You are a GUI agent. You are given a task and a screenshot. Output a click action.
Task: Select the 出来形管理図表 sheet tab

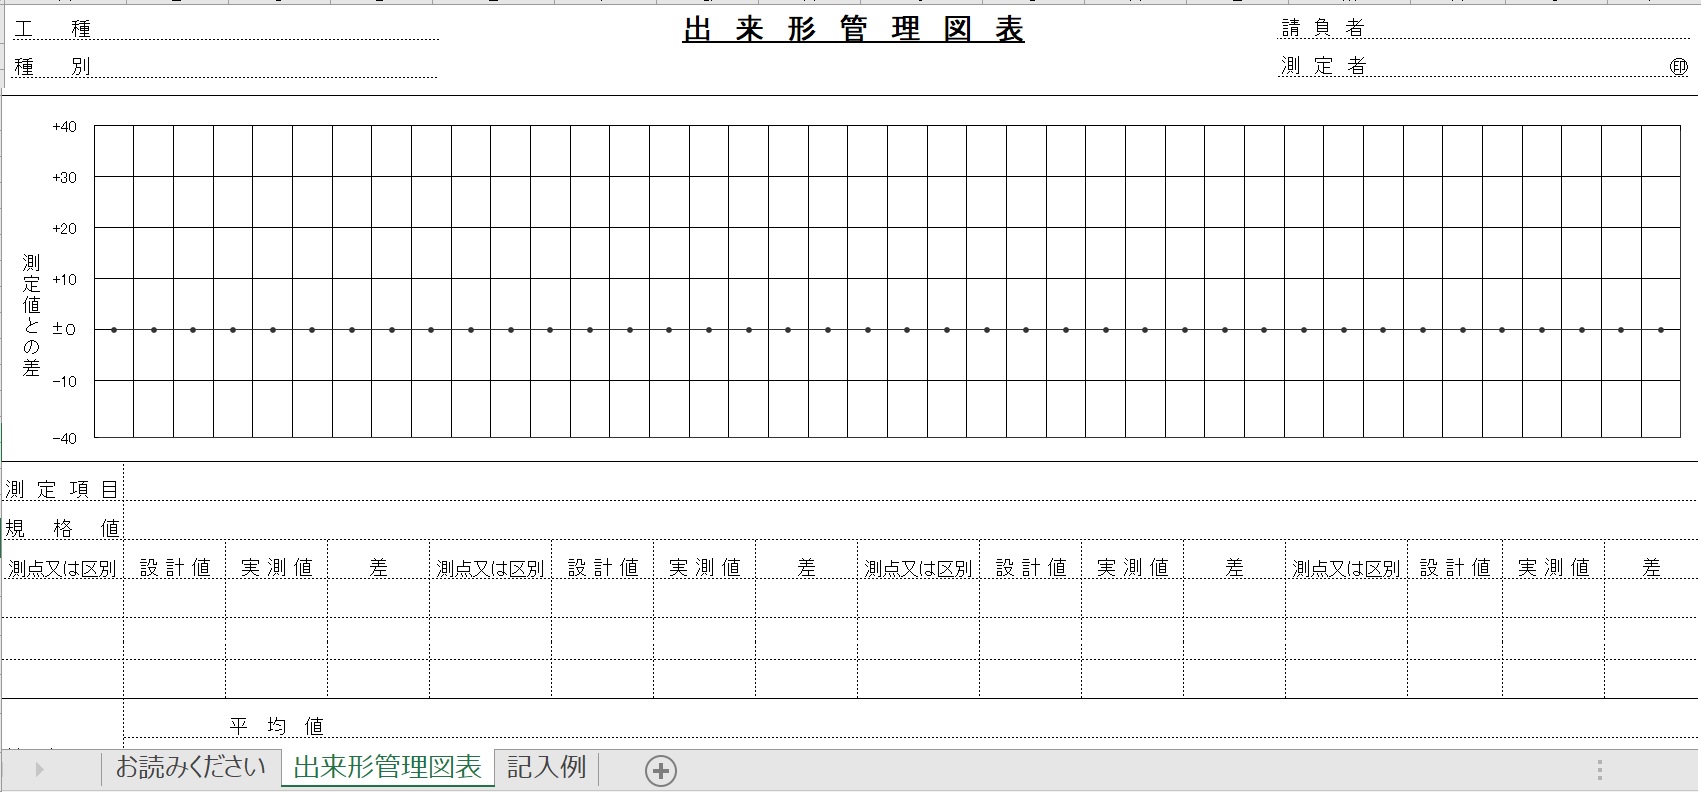pos(387,768)
